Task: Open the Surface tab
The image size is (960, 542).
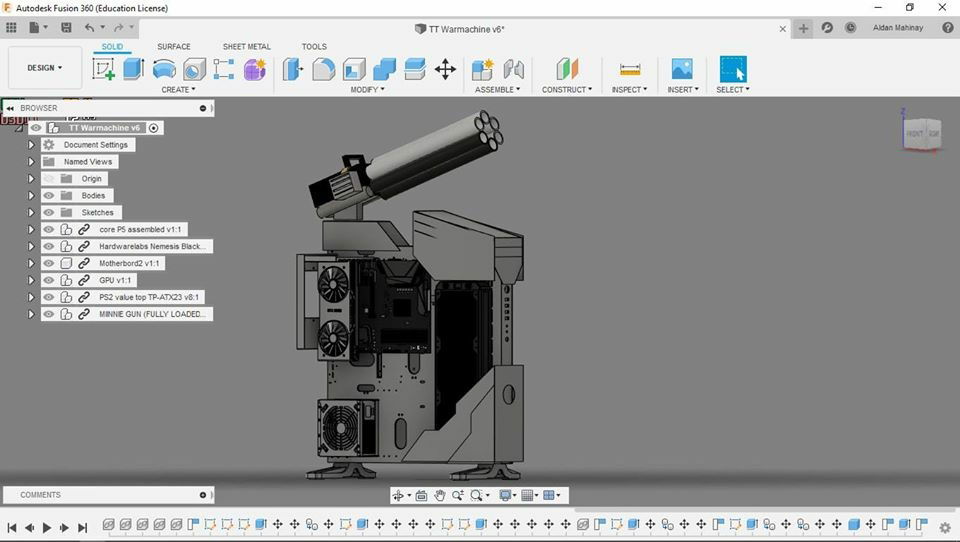Action: [x=173, y=47]
